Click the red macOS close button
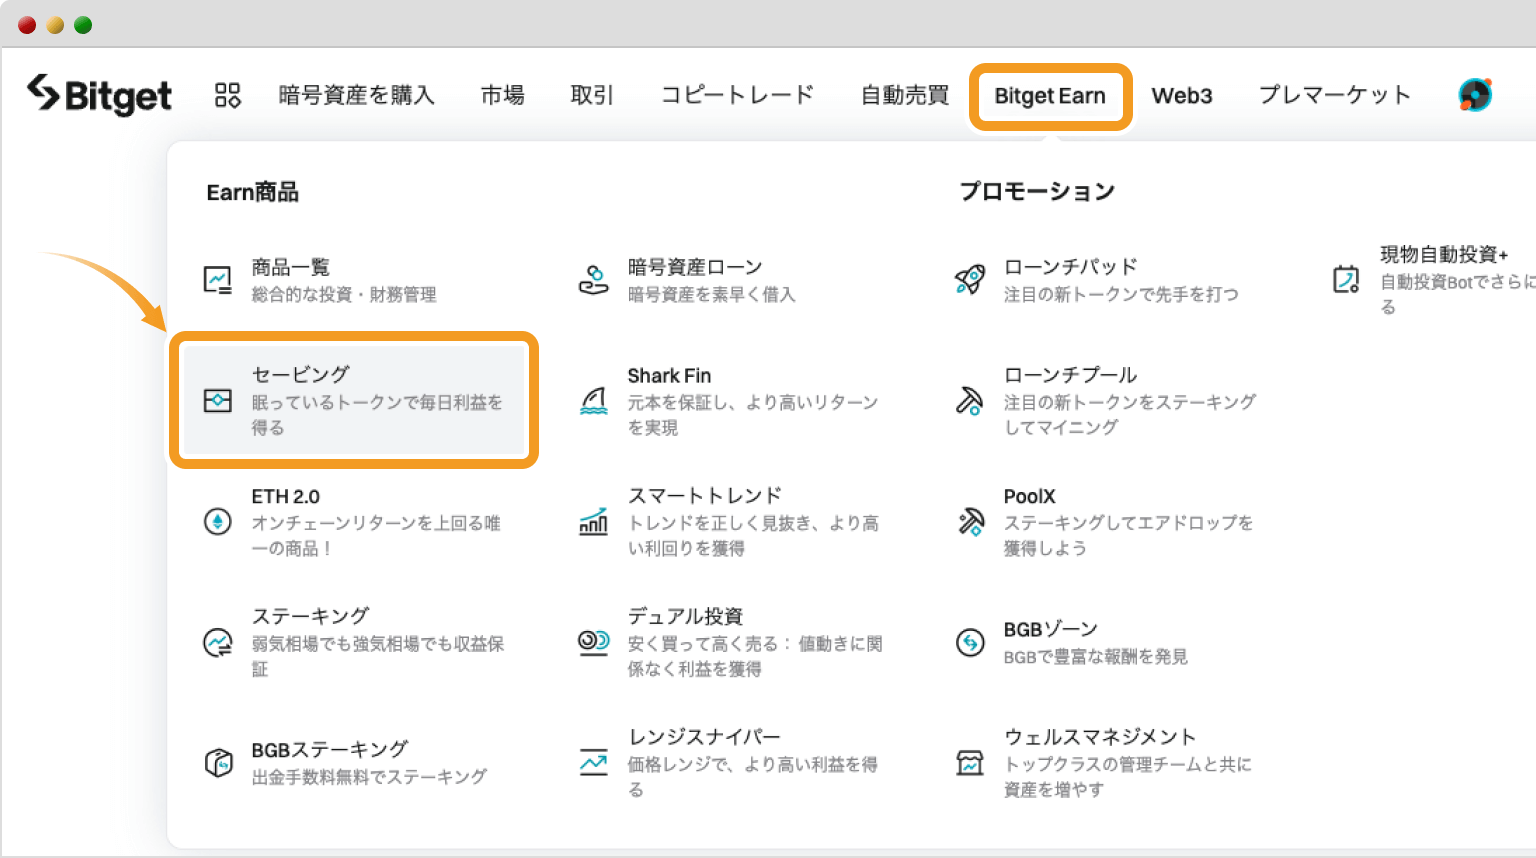 (27, 25)
